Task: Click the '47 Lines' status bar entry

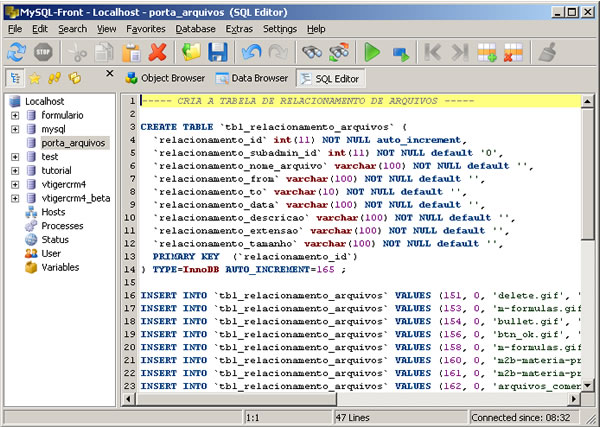Action: pyautogui.click(x=352, y=418)
